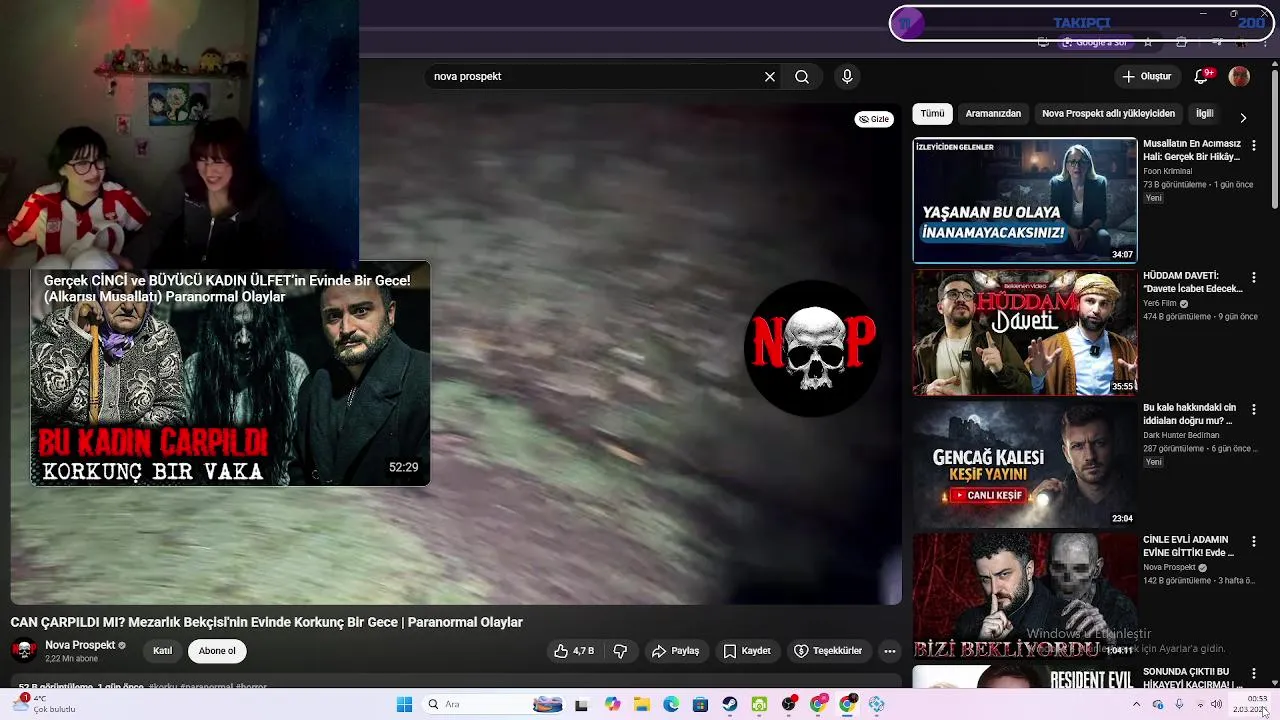Viewport: 1280px width, 720px height.
Task: Open 'Yer6 Film' channel name
Action: (x=1160, y=303)
